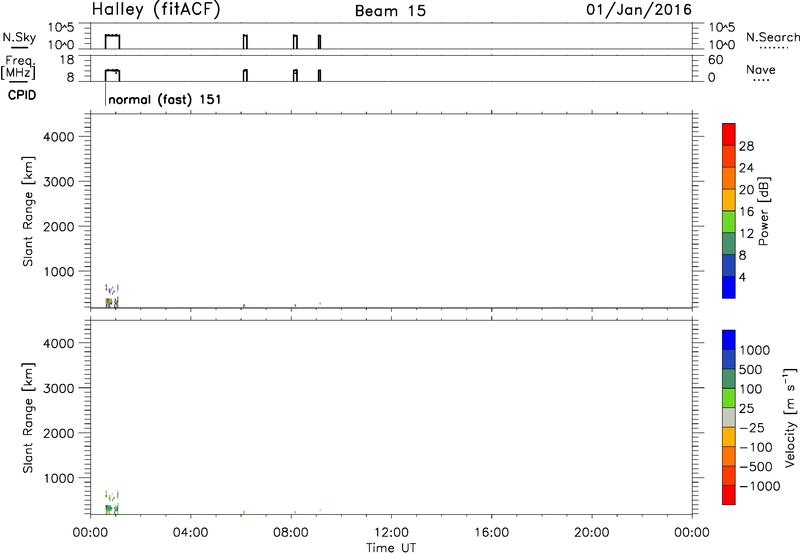Viewport: 800px width, 554px height.
Task: Click the '08:00' time axis label
Action: coord(291,533)
